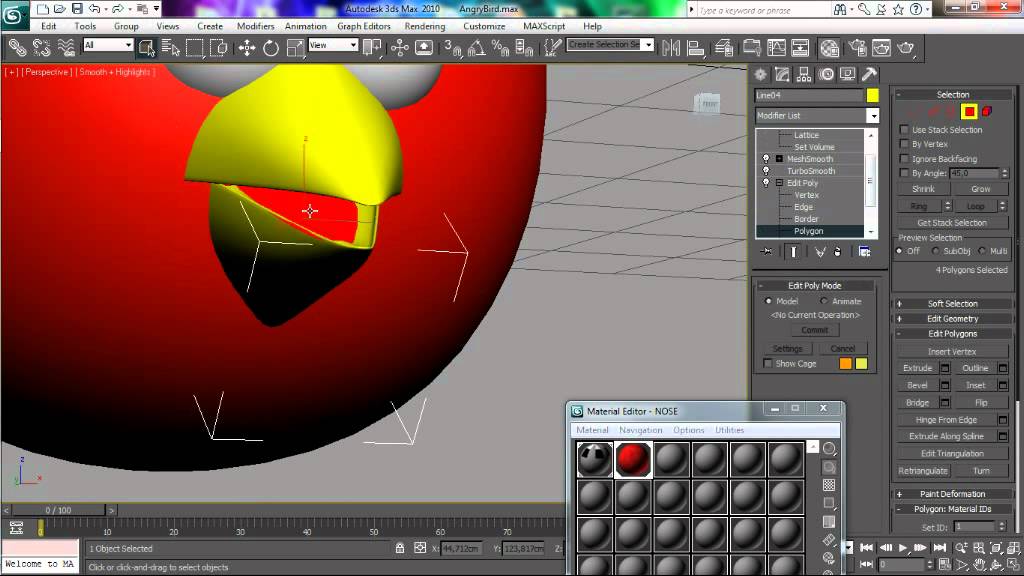Viewport: 1024px width, 576px height.
Task: Click the Align tool icon
Action: (x=696, y=48)
